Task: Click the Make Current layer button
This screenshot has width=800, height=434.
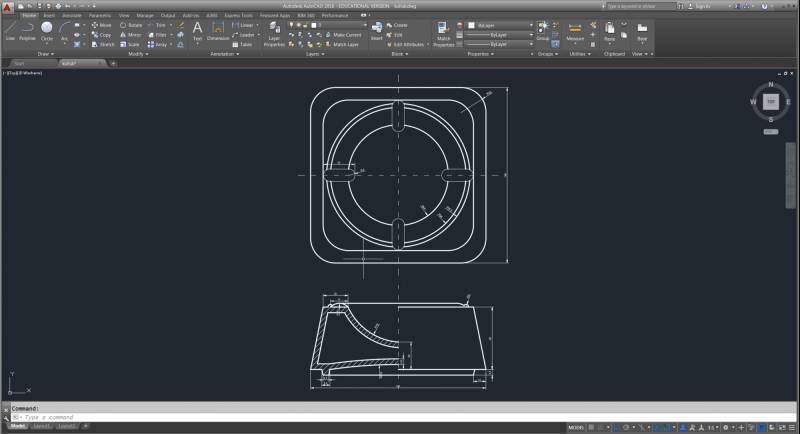Action: pyautogui.click(x=347, y=35)
